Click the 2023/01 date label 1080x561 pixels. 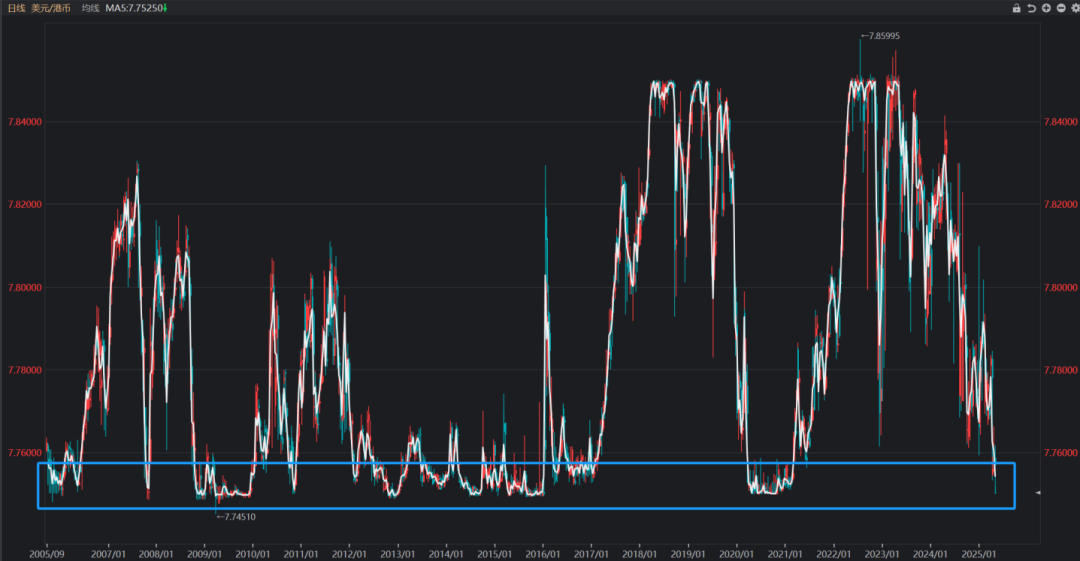(882, 554)
